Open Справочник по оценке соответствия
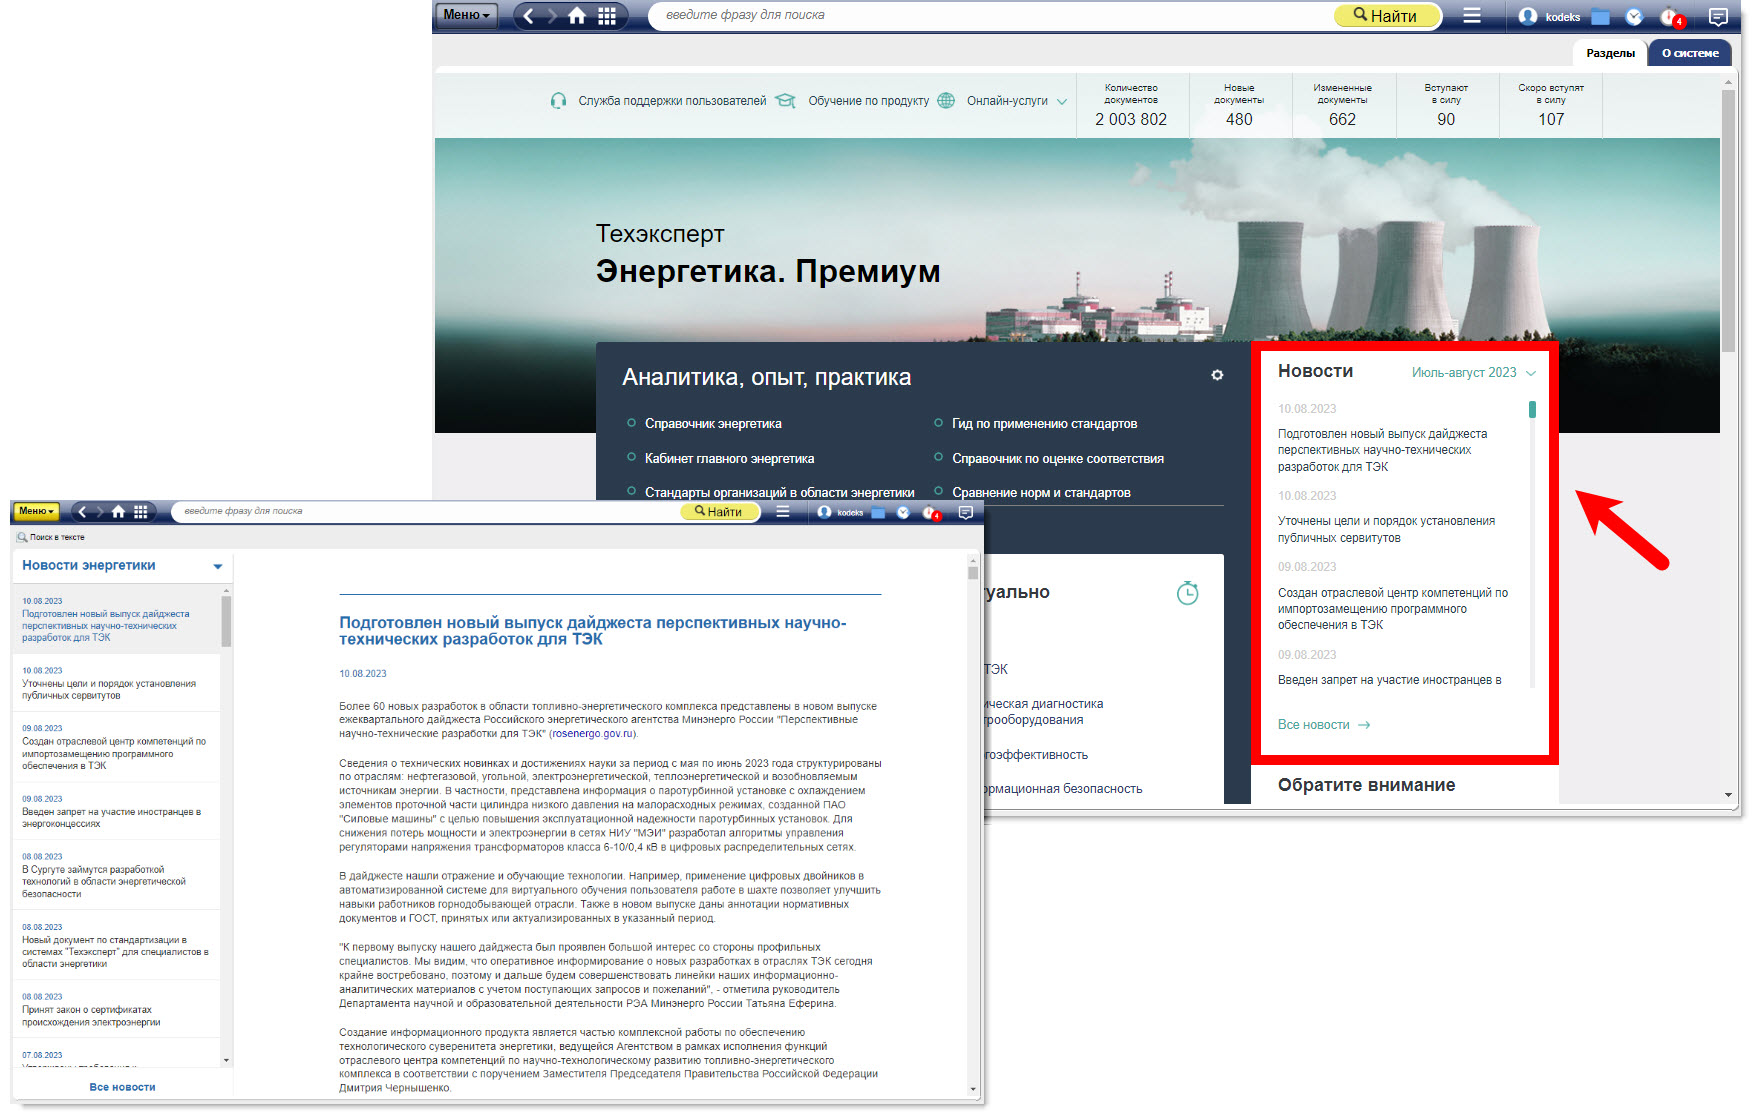Screen dimensions: 1754x1120 pyautogui.click(x=1057, y=459)
